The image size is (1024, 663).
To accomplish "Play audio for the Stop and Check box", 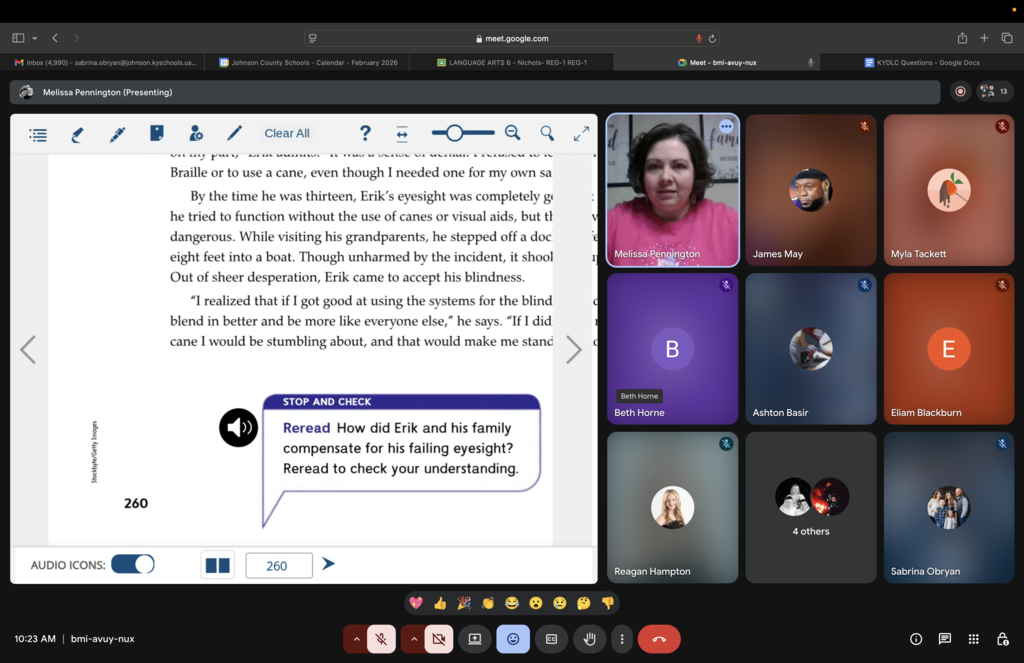I will pos(238,428).
